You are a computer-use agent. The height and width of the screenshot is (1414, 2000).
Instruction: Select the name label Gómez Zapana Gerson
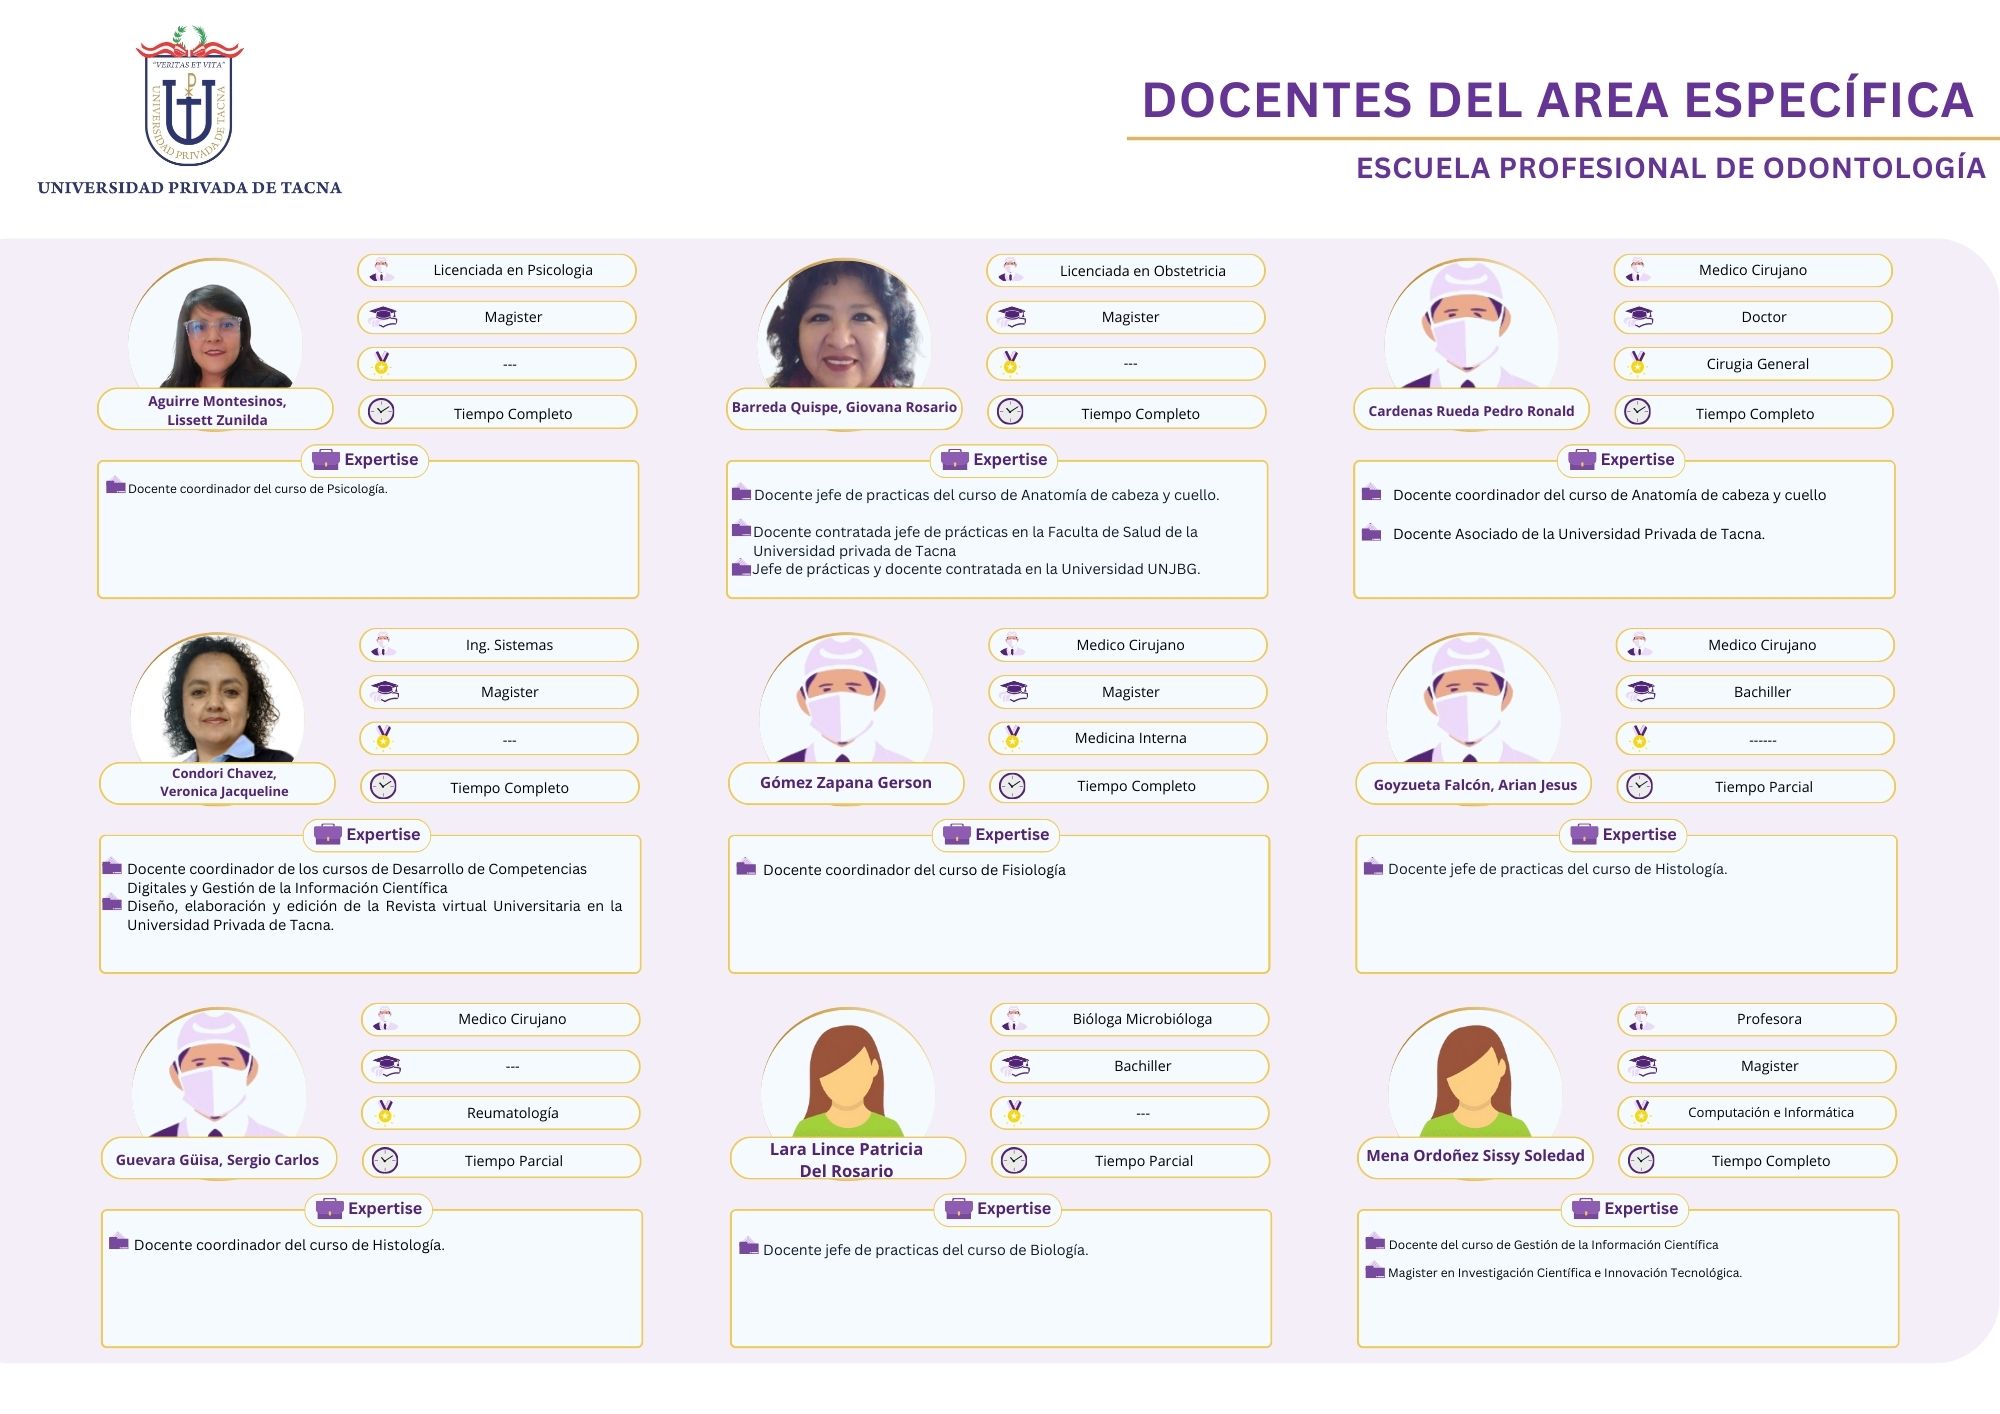pos(846,783)
